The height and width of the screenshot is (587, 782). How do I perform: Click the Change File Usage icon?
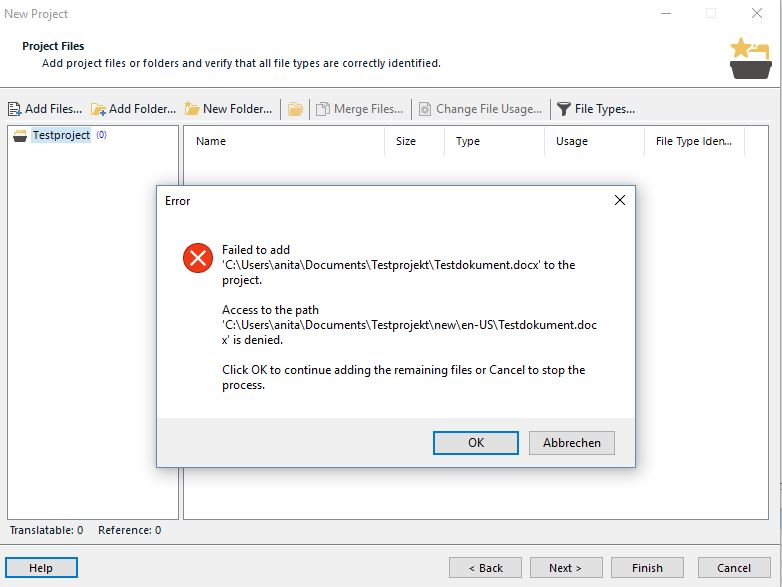(x=424, y=109)
